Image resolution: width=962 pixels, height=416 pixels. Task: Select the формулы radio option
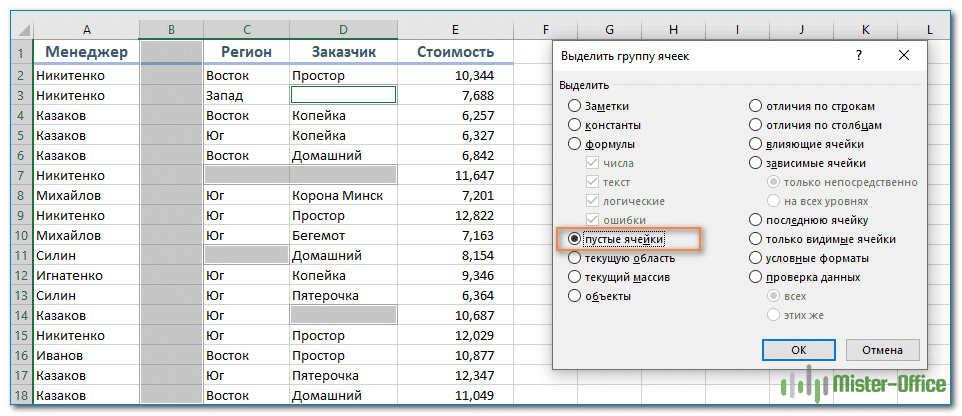[574, 144]
